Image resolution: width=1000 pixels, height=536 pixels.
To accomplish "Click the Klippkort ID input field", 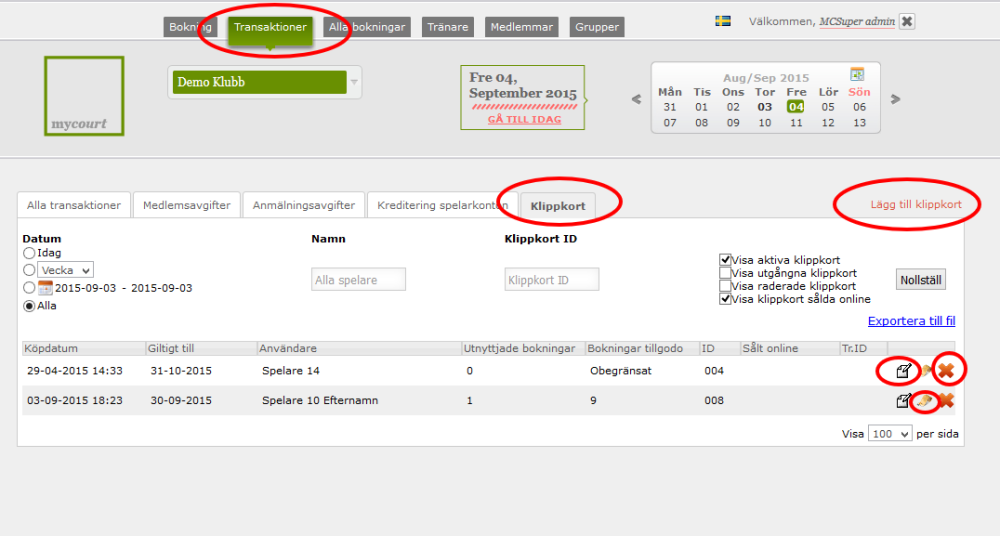I will 552,279.
